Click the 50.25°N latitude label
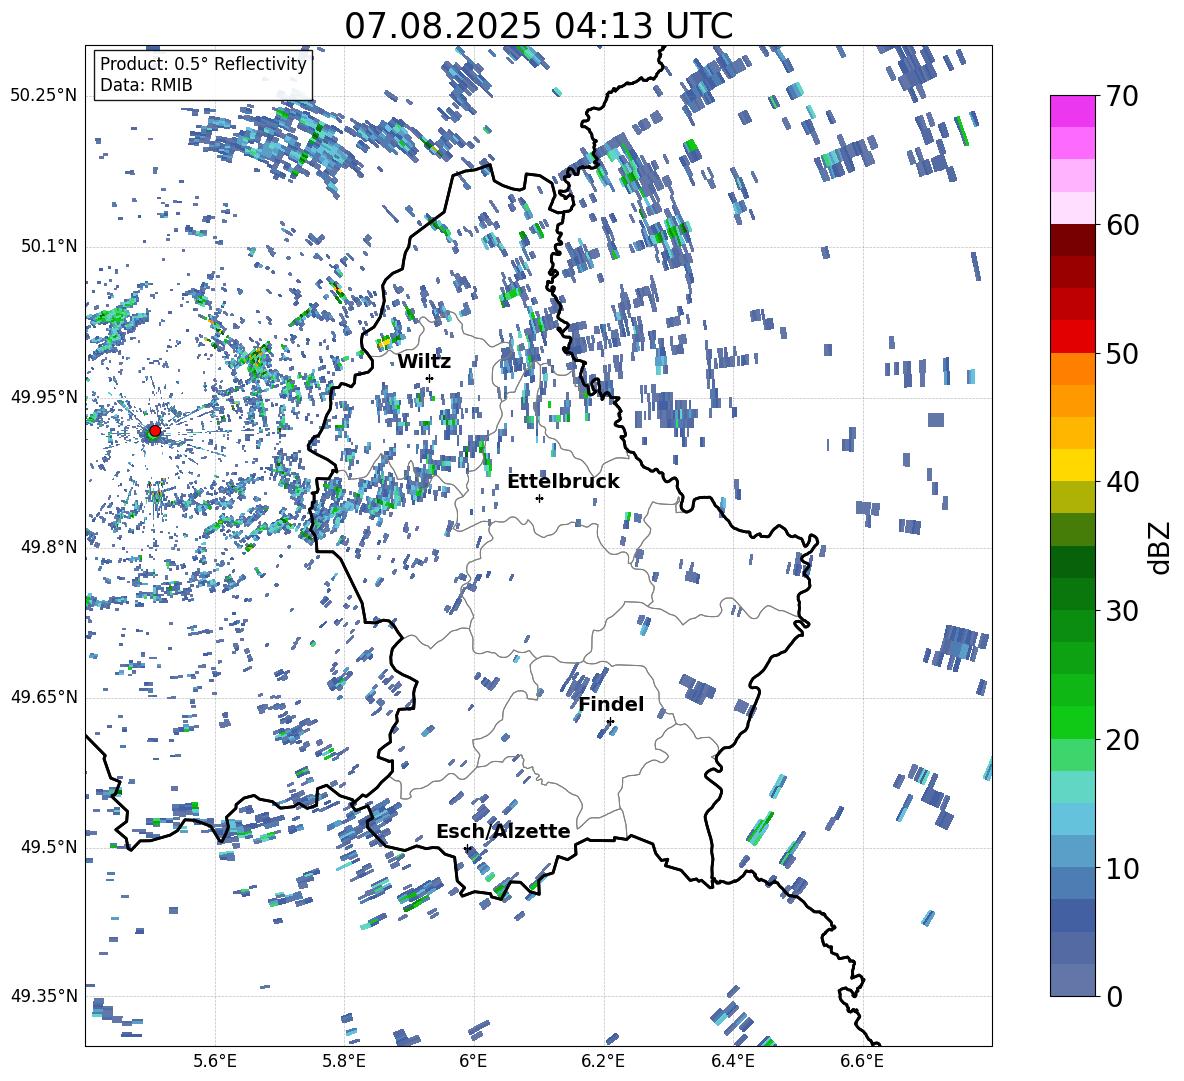1184x1081 pixels. pos(44,96)
